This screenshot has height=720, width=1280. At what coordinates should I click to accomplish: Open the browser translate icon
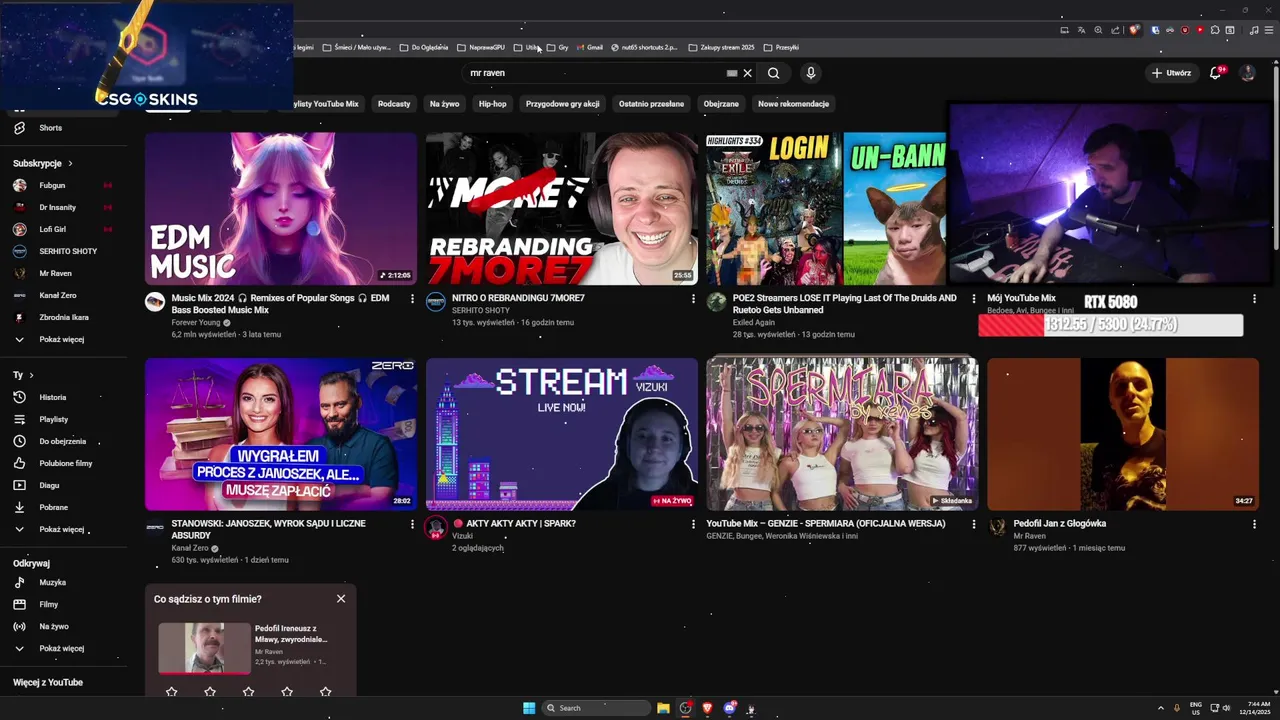coord(1081,30)
